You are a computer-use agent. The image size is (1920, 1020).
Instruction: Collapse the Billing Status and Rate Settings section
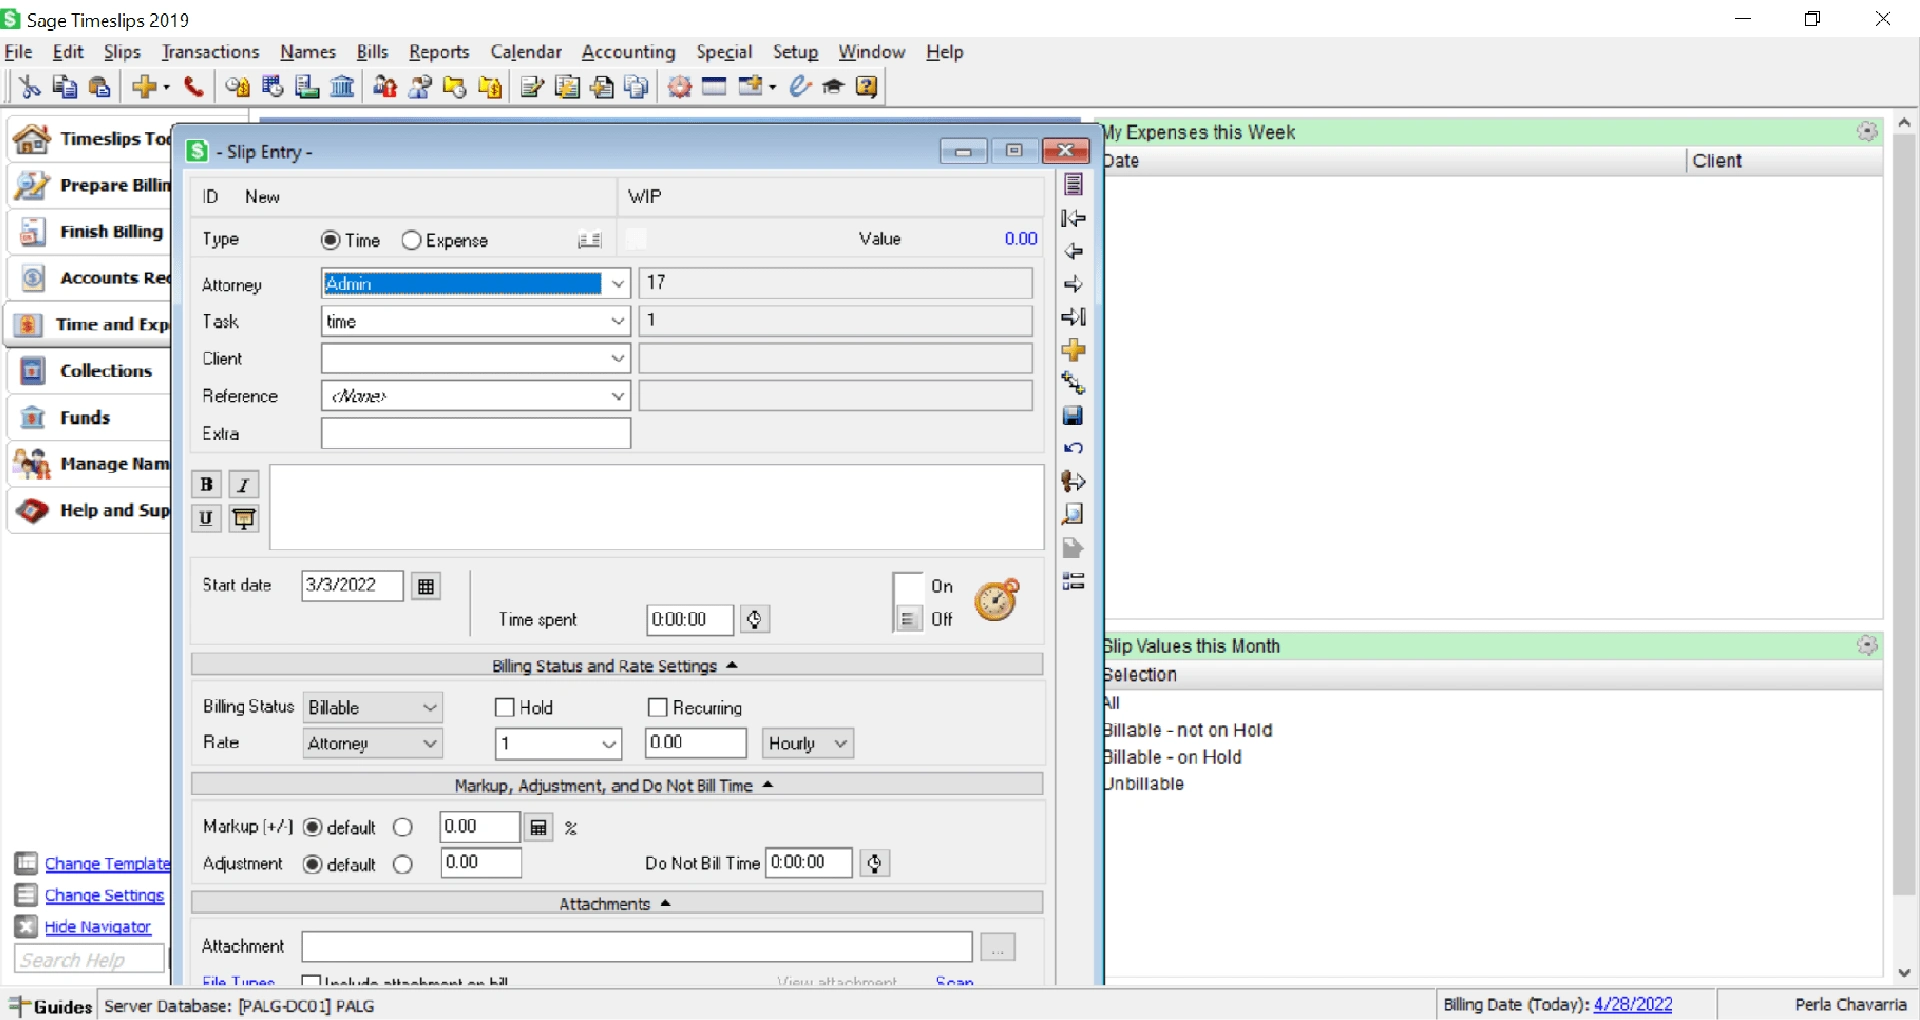coord(617,666)
